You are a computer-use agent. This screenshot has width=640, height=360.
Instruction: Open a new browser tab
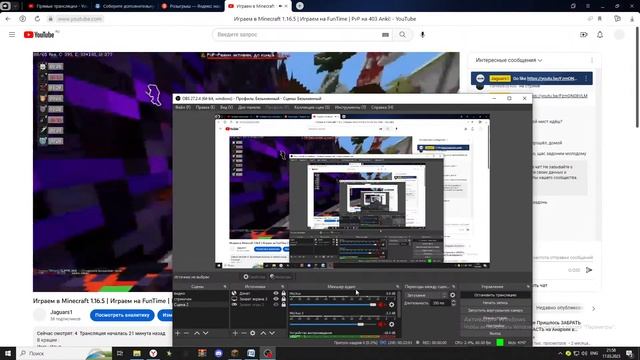[x=300, y=6]
